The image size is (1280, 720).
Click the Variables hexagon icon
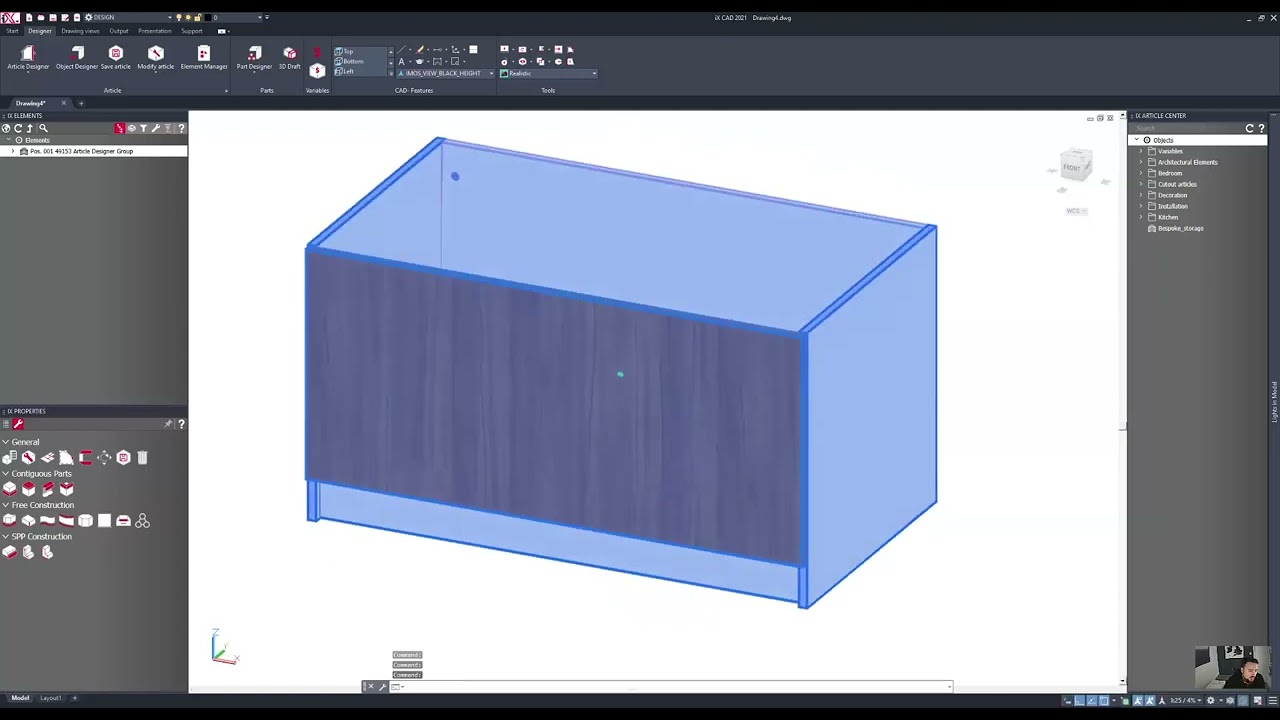tap(317, 70)
